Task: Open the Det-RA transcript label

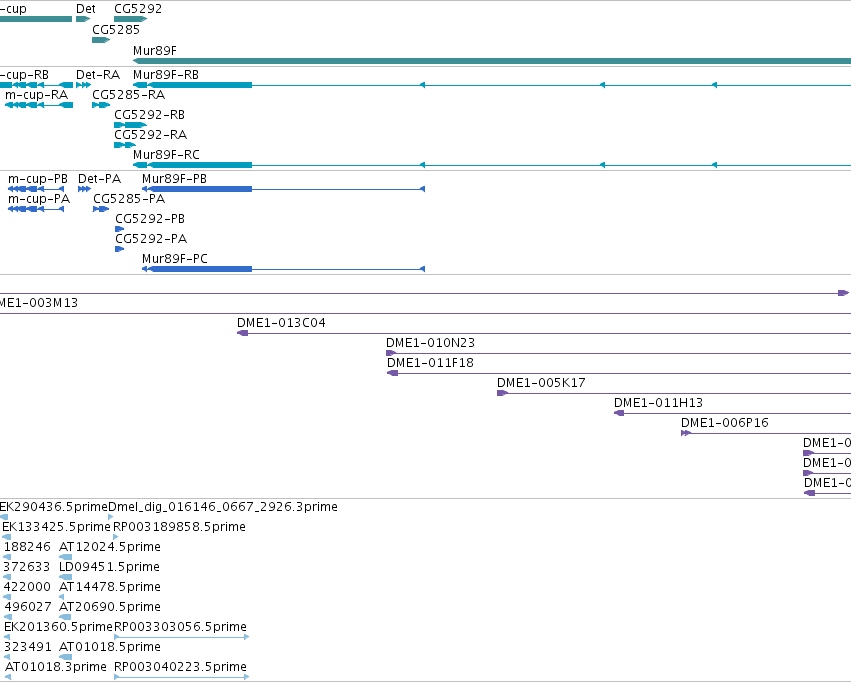Action: pos(98,75)
